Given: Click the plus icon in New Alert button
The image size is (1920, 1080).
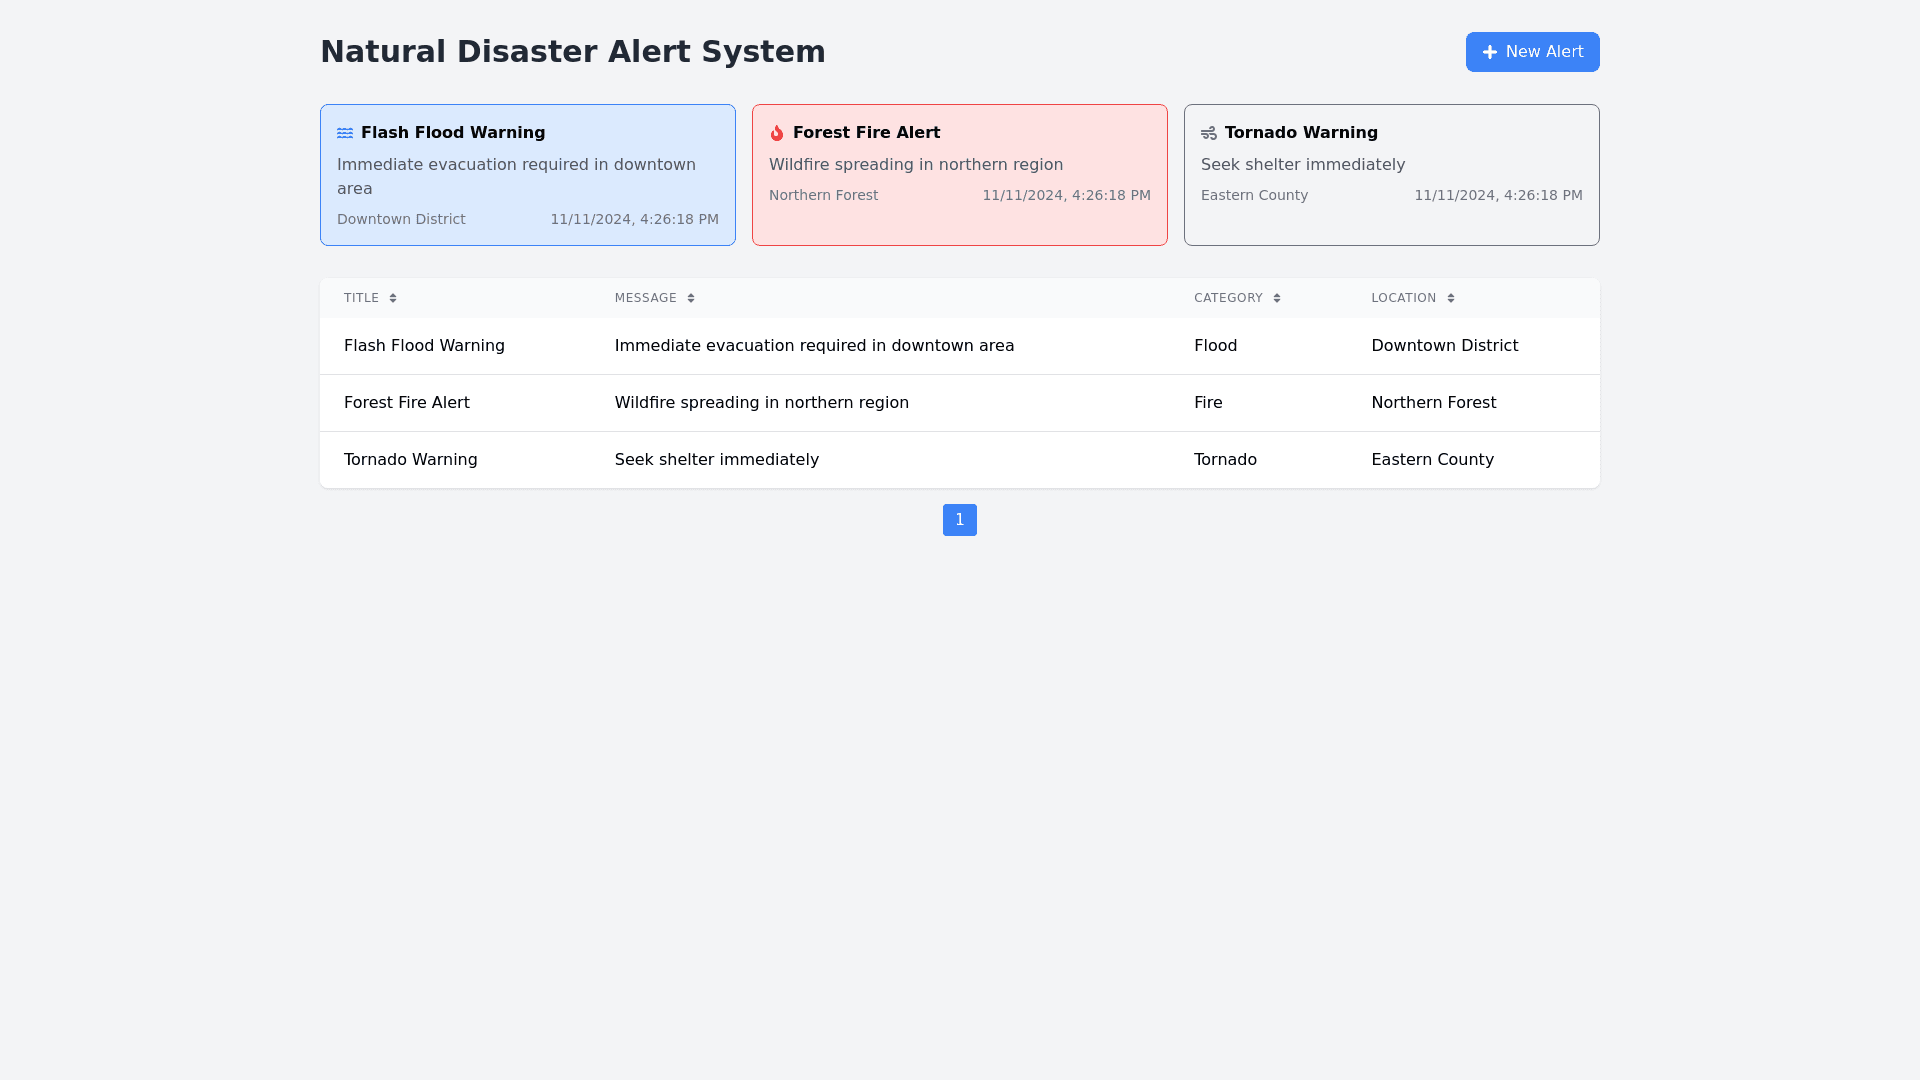Looking at the screenshot, I should click(1490, 52).
